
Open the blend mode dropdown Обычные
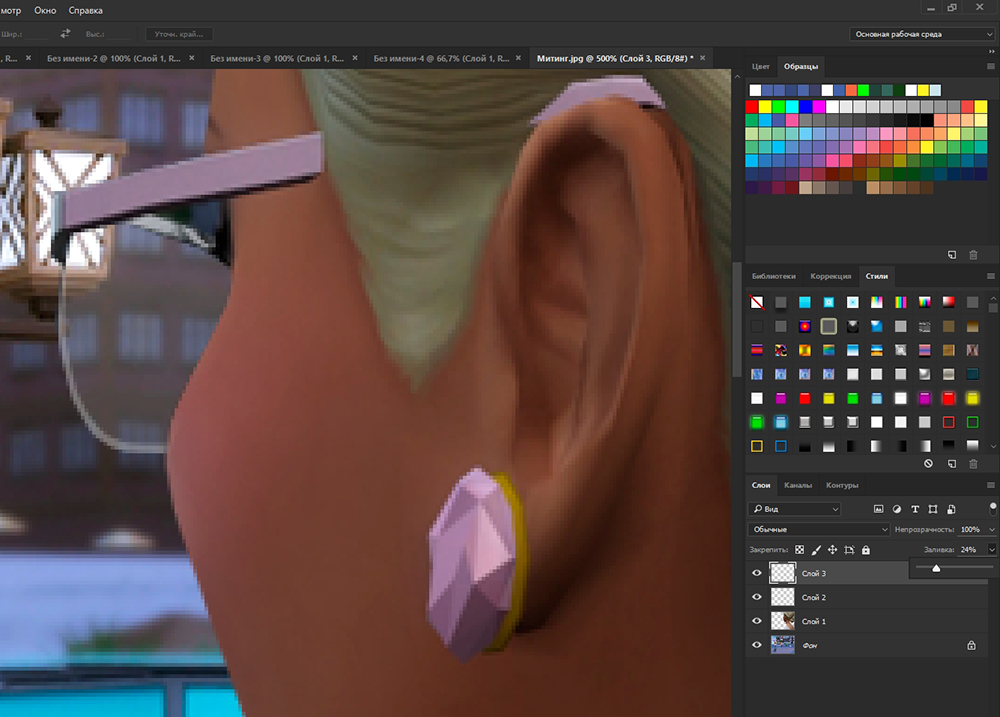click(818, 529)
